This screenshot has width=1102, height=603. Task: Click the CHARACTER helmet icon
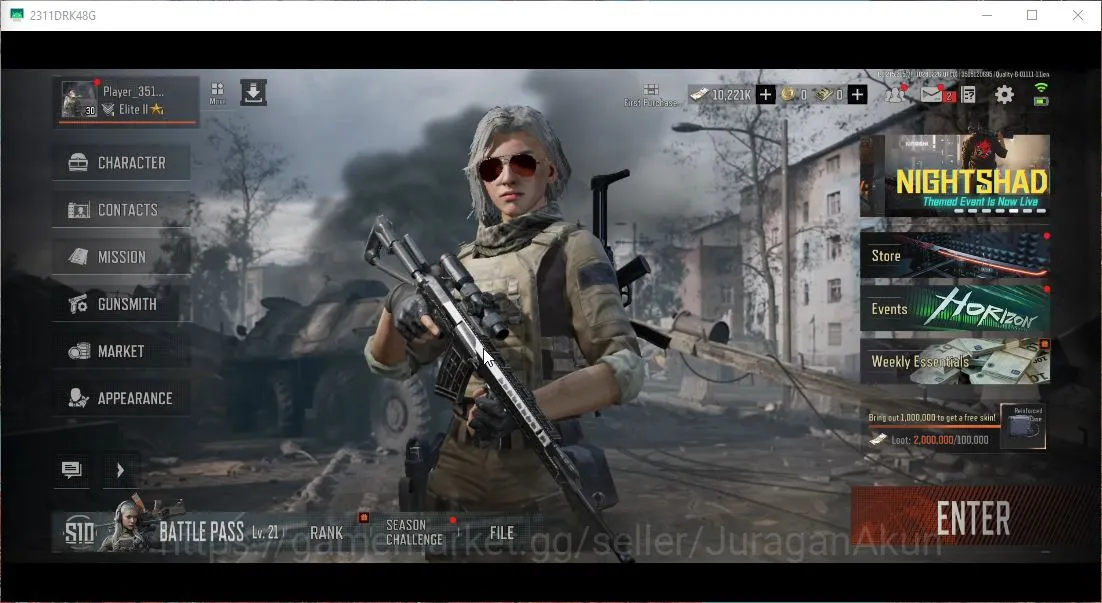coord(78,162)
